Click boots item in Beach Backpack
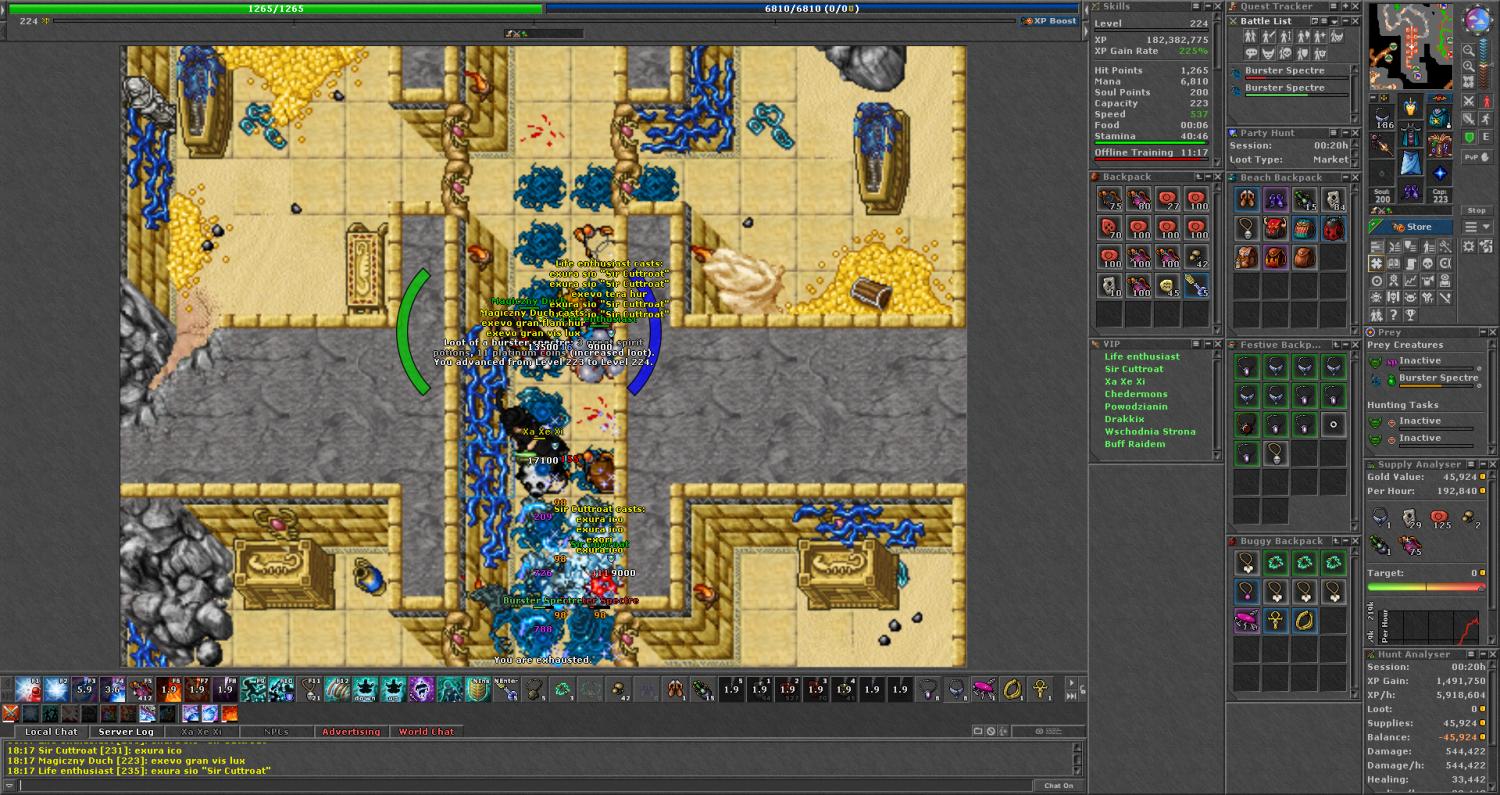Viewport: 1500px width, 795px height. pos(1246,199)
